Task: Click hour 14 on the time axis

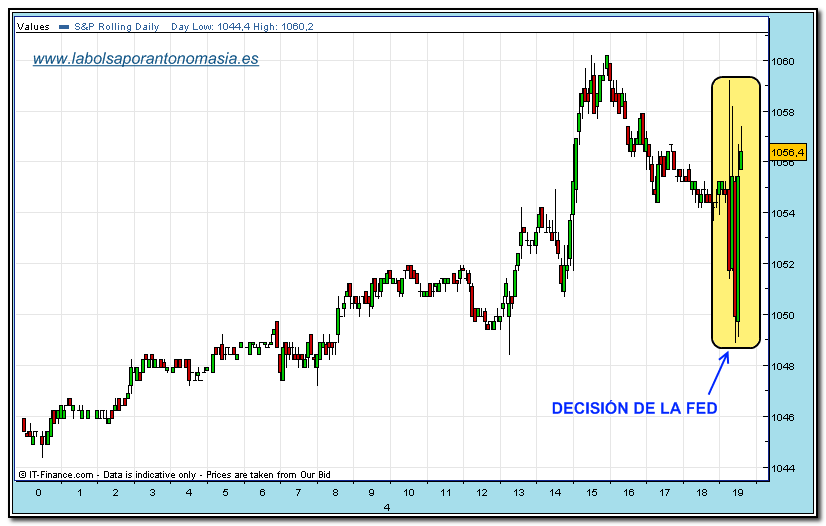Action: 555,493
